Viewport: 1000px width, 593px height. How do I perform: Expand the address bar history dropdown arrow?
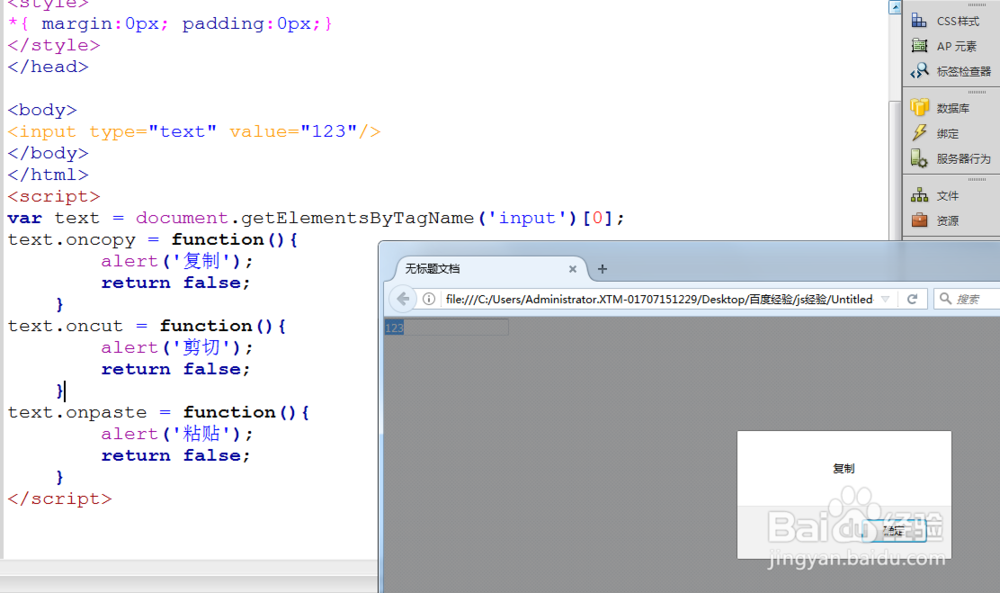point(885,299)
